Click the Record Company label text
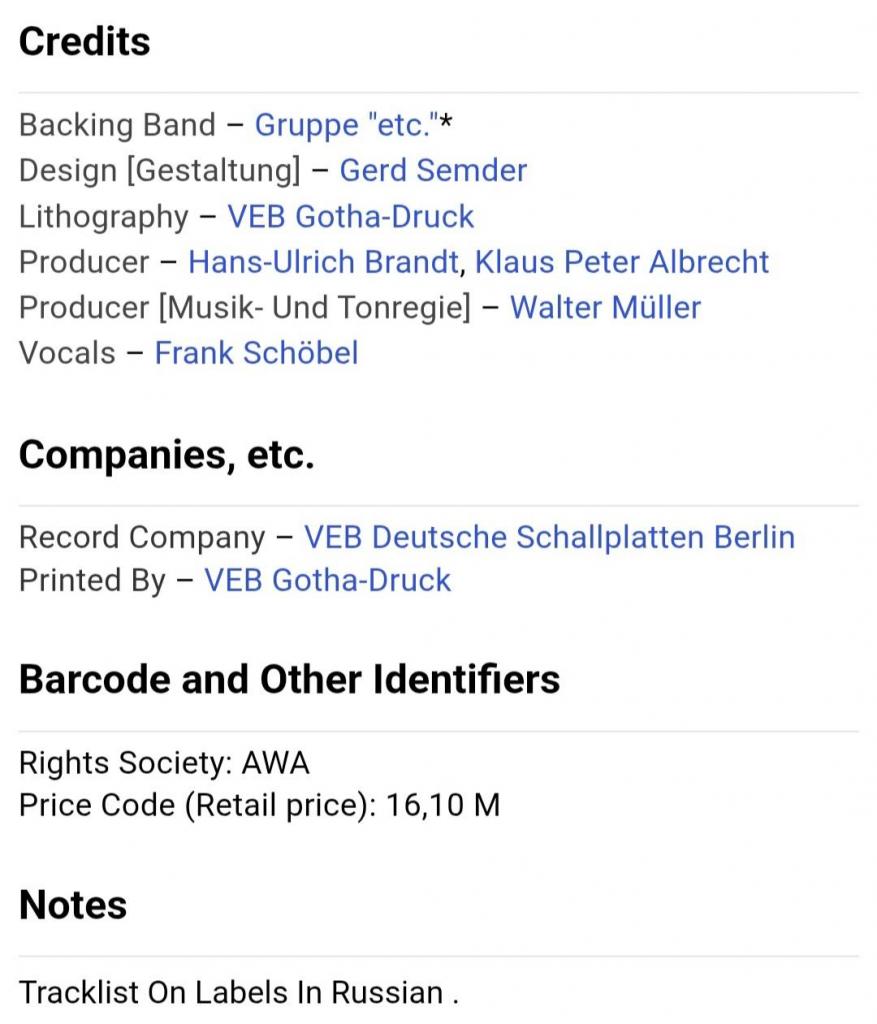The image size is (877, 1024). [141, 537]
